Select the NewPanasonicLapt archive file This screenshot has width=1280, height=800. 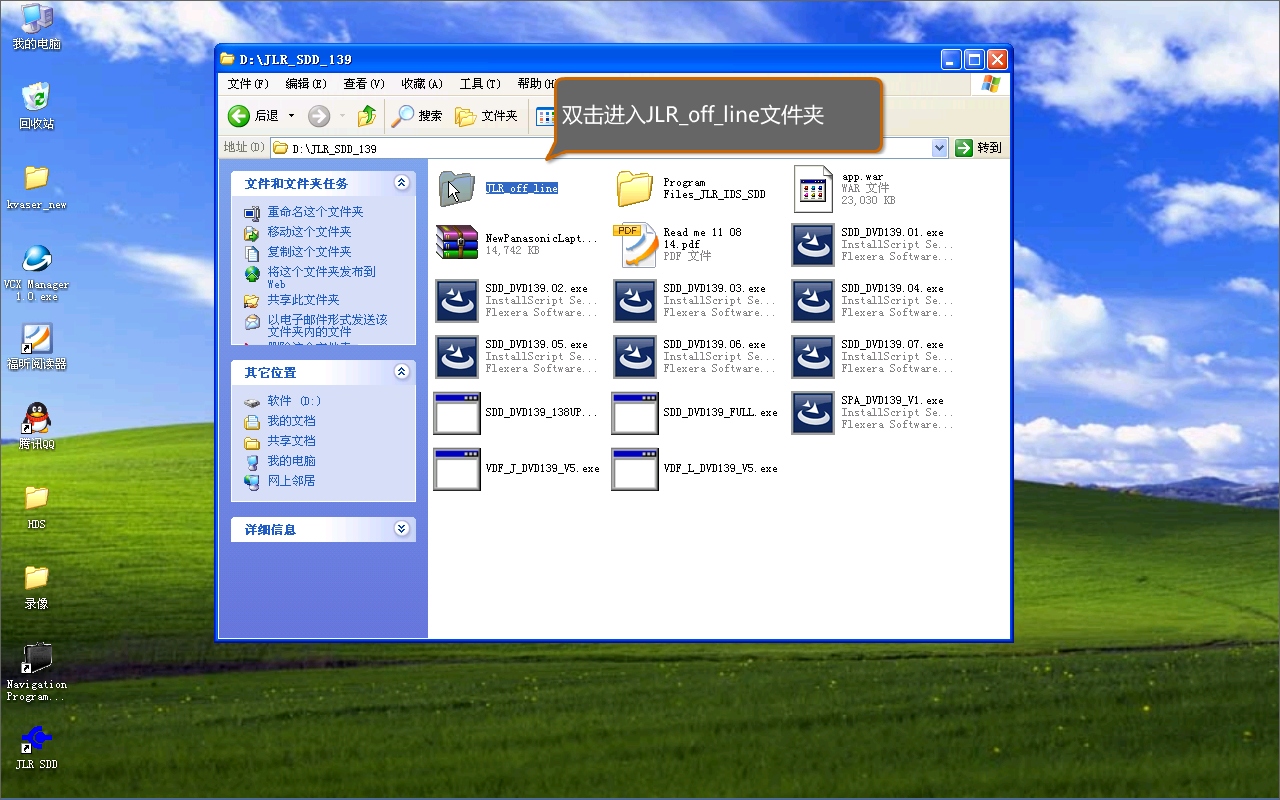click(457, 244)
